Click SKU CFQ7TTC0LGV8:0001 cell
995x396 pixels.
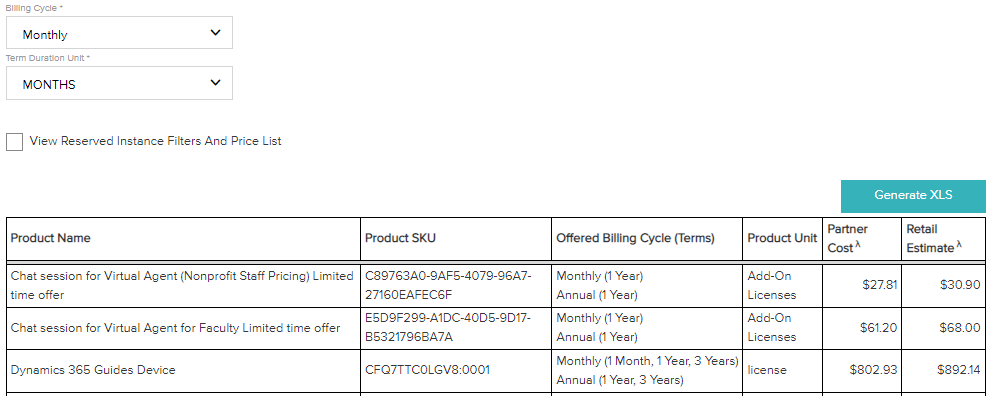[427, 371]
